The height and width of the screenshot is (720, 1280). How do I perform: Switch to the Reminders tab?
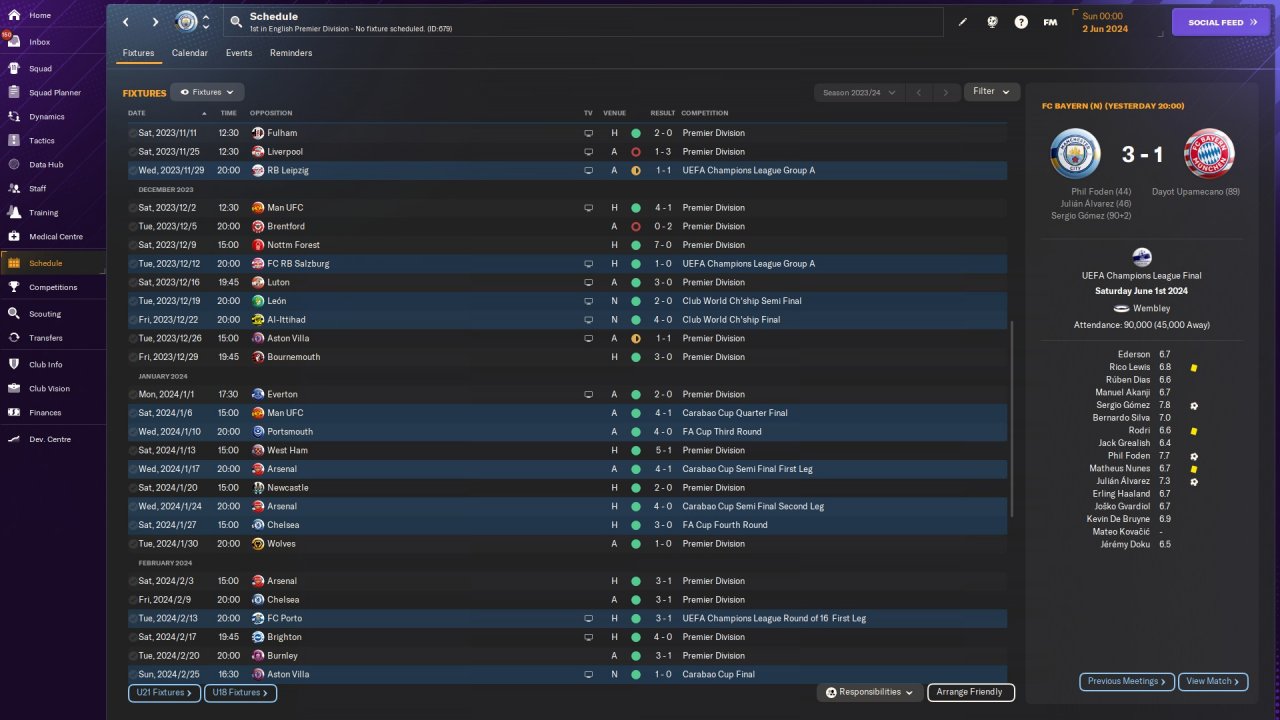pos(291,53)
